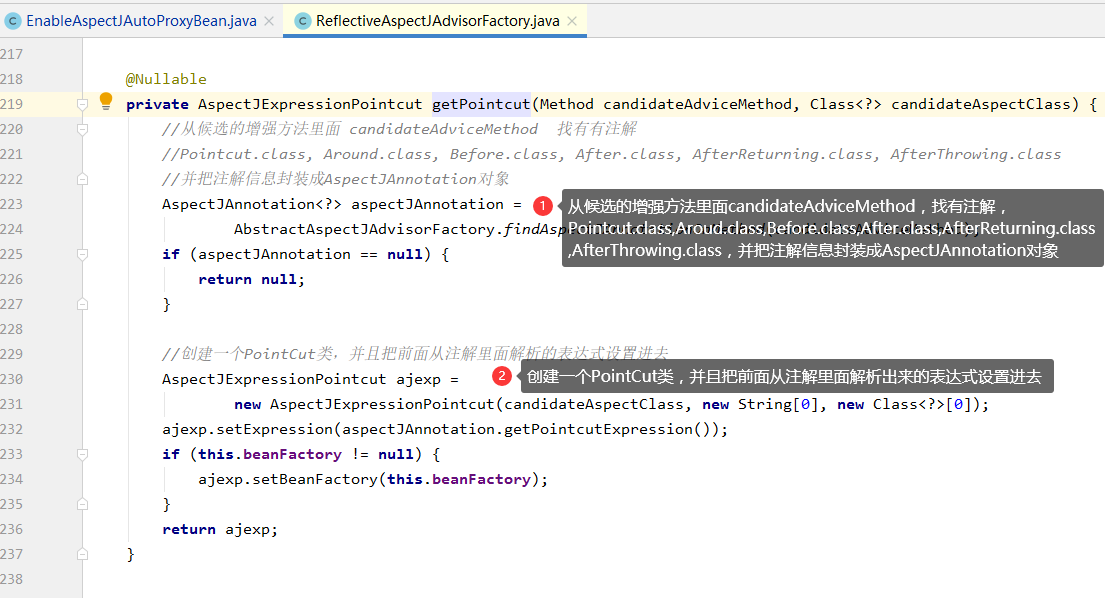Collapse the getPointcut method fold at line 219

(x=82, y=104)
